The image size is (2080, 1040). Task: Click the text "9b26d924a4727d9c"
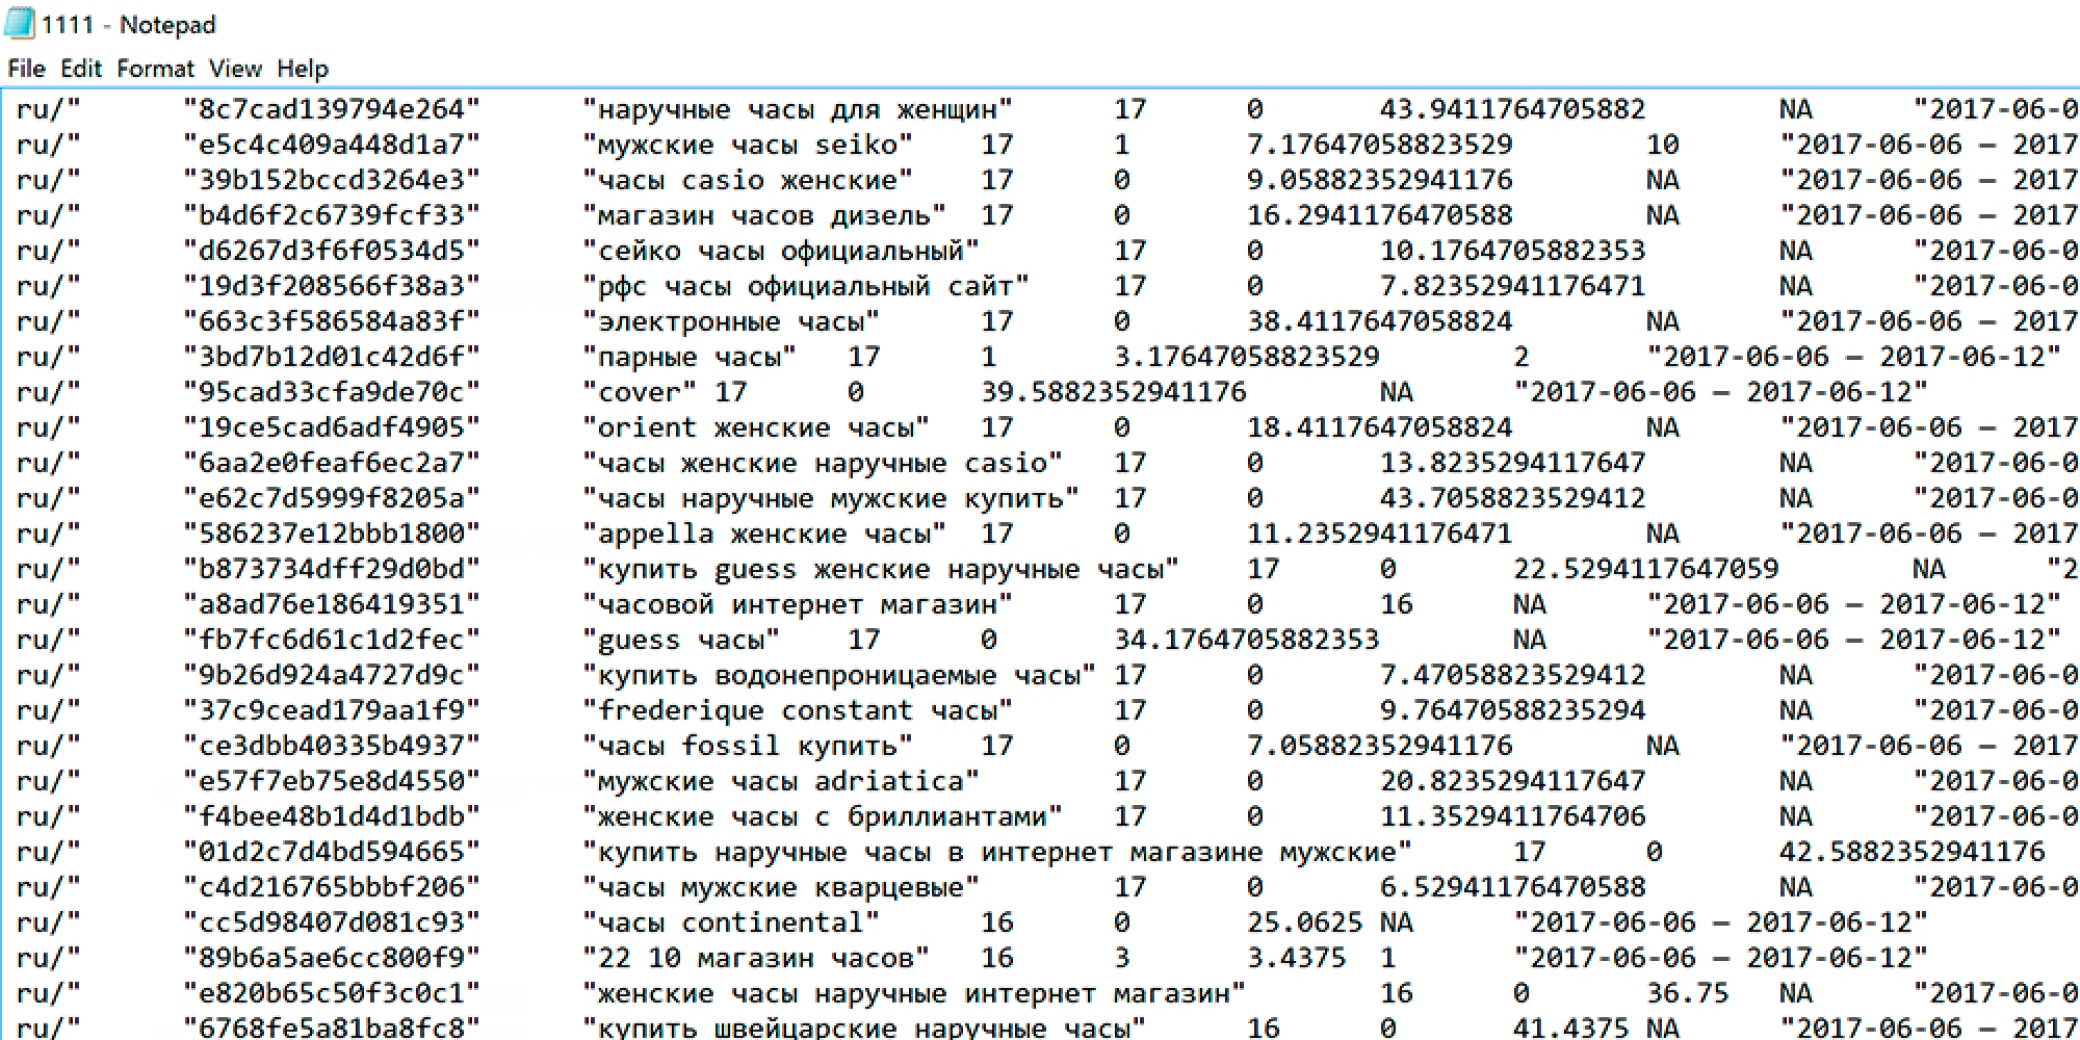point(332,675)
